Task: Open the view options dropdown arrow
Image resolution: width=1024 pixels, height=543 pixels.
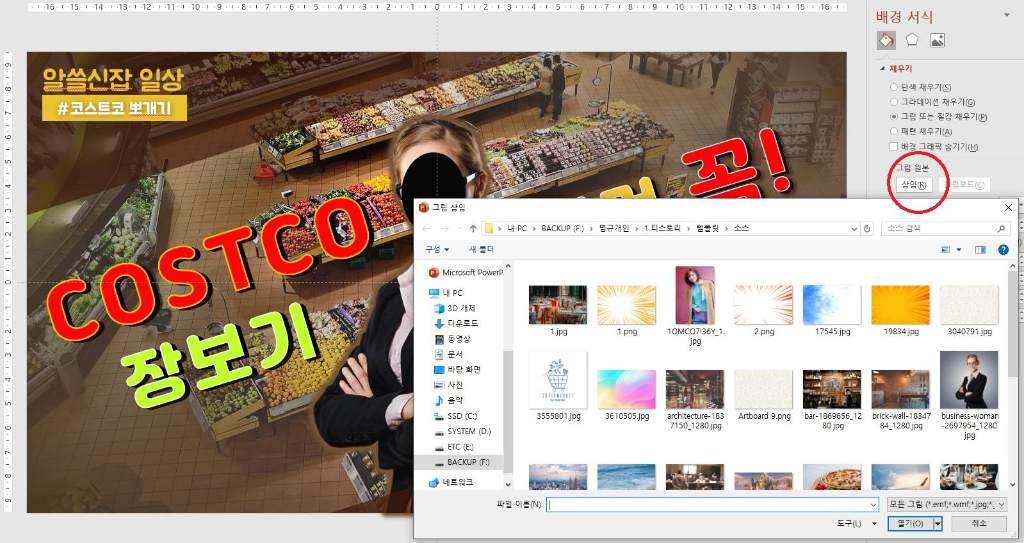Action: point(959,250)
